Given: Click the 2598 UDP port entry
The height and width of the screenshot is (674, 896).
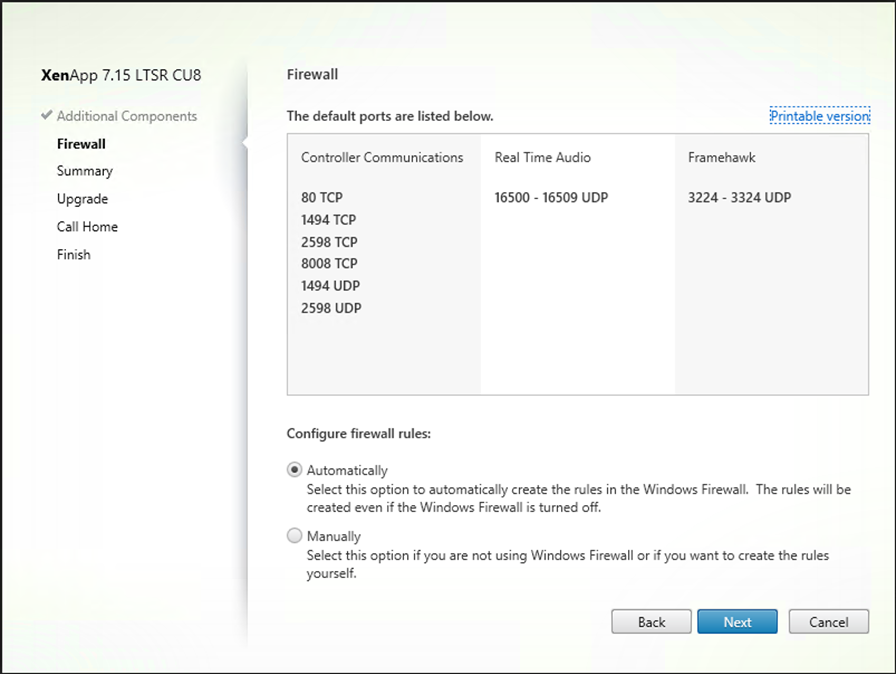Looking at the screenshot, I should [x=331, y=308].
